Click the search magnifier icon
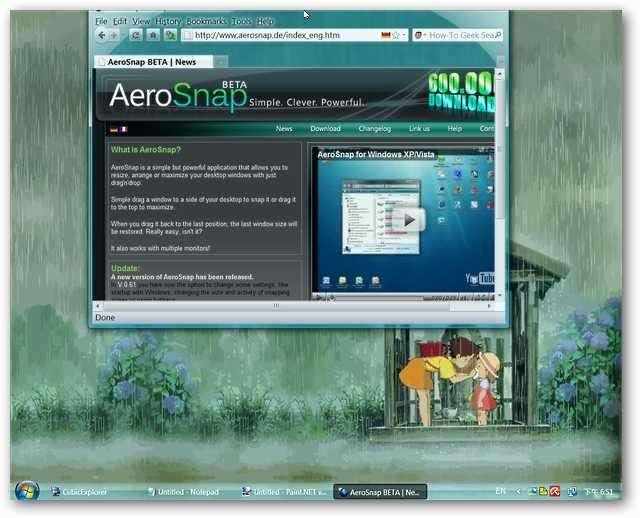 click(498, 36)
